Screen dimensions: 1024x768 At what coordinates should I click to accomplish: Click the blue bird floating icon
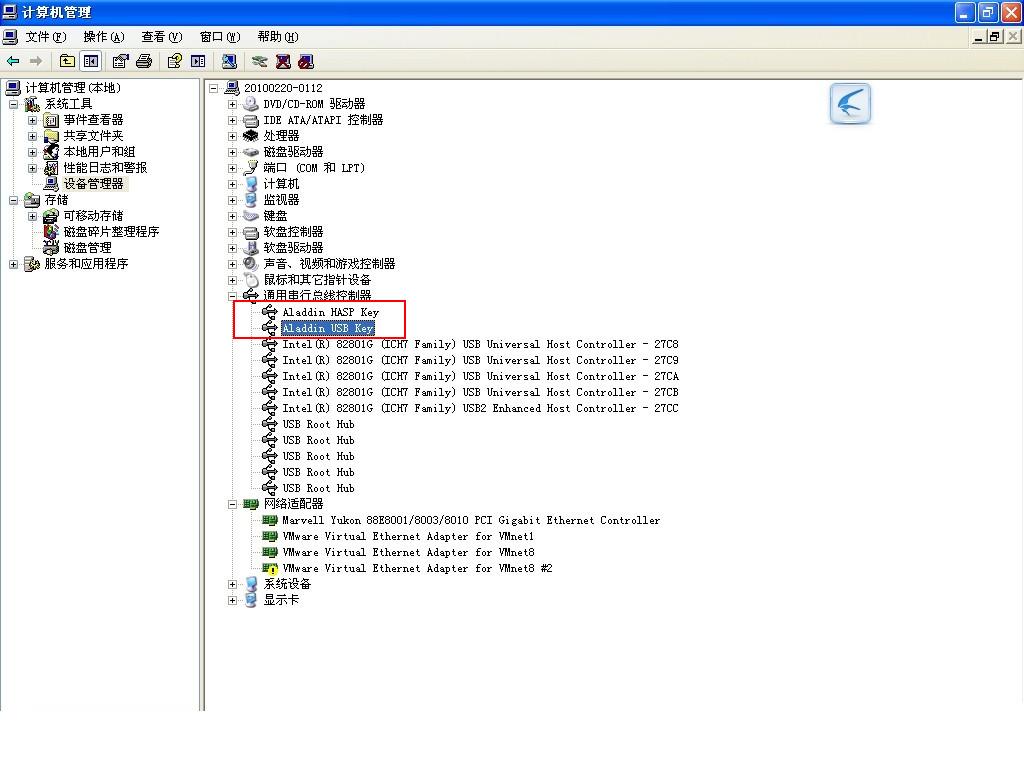pos(850,103)
